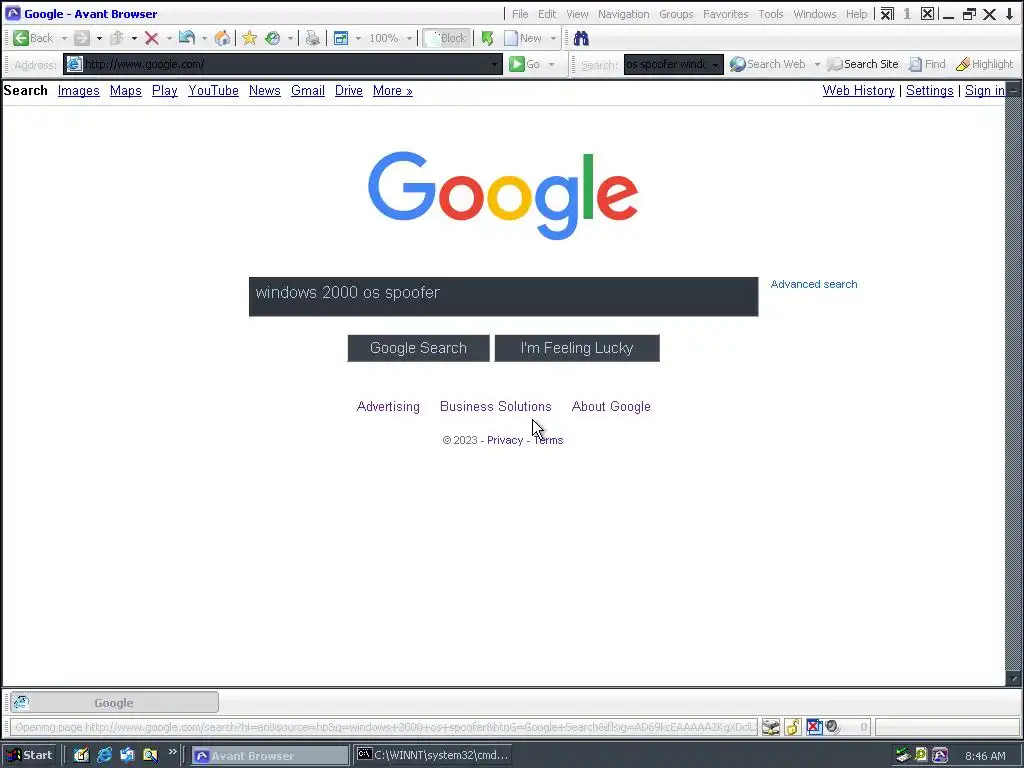Open the Help menu

857,14
